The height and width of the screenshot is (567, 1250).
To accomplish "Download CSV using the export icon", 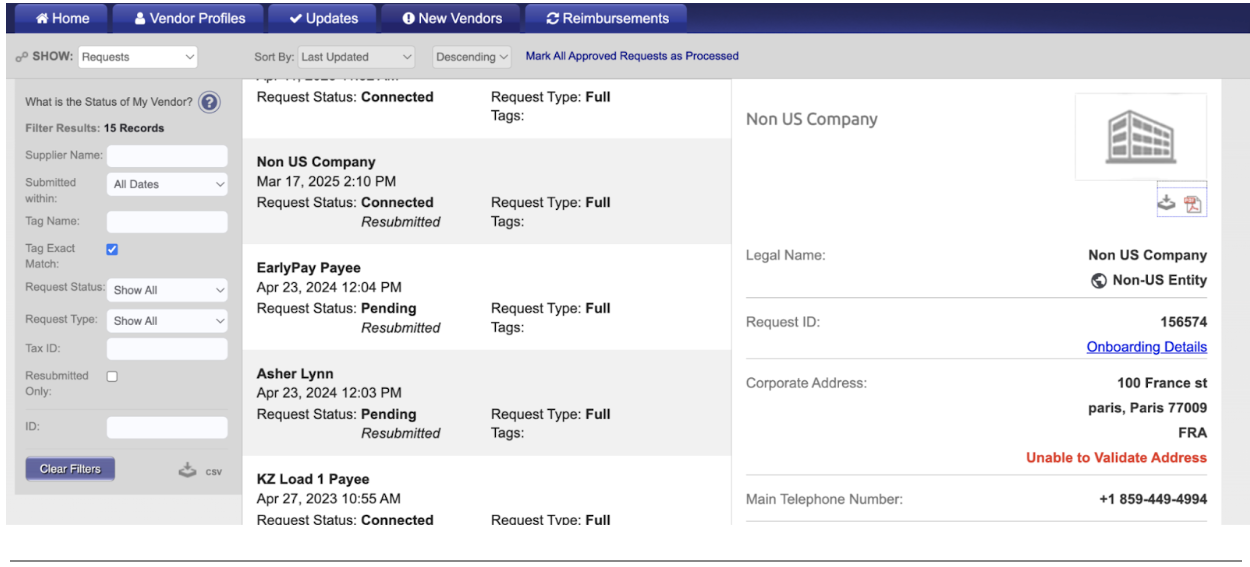I will click(x=188, y=470).
